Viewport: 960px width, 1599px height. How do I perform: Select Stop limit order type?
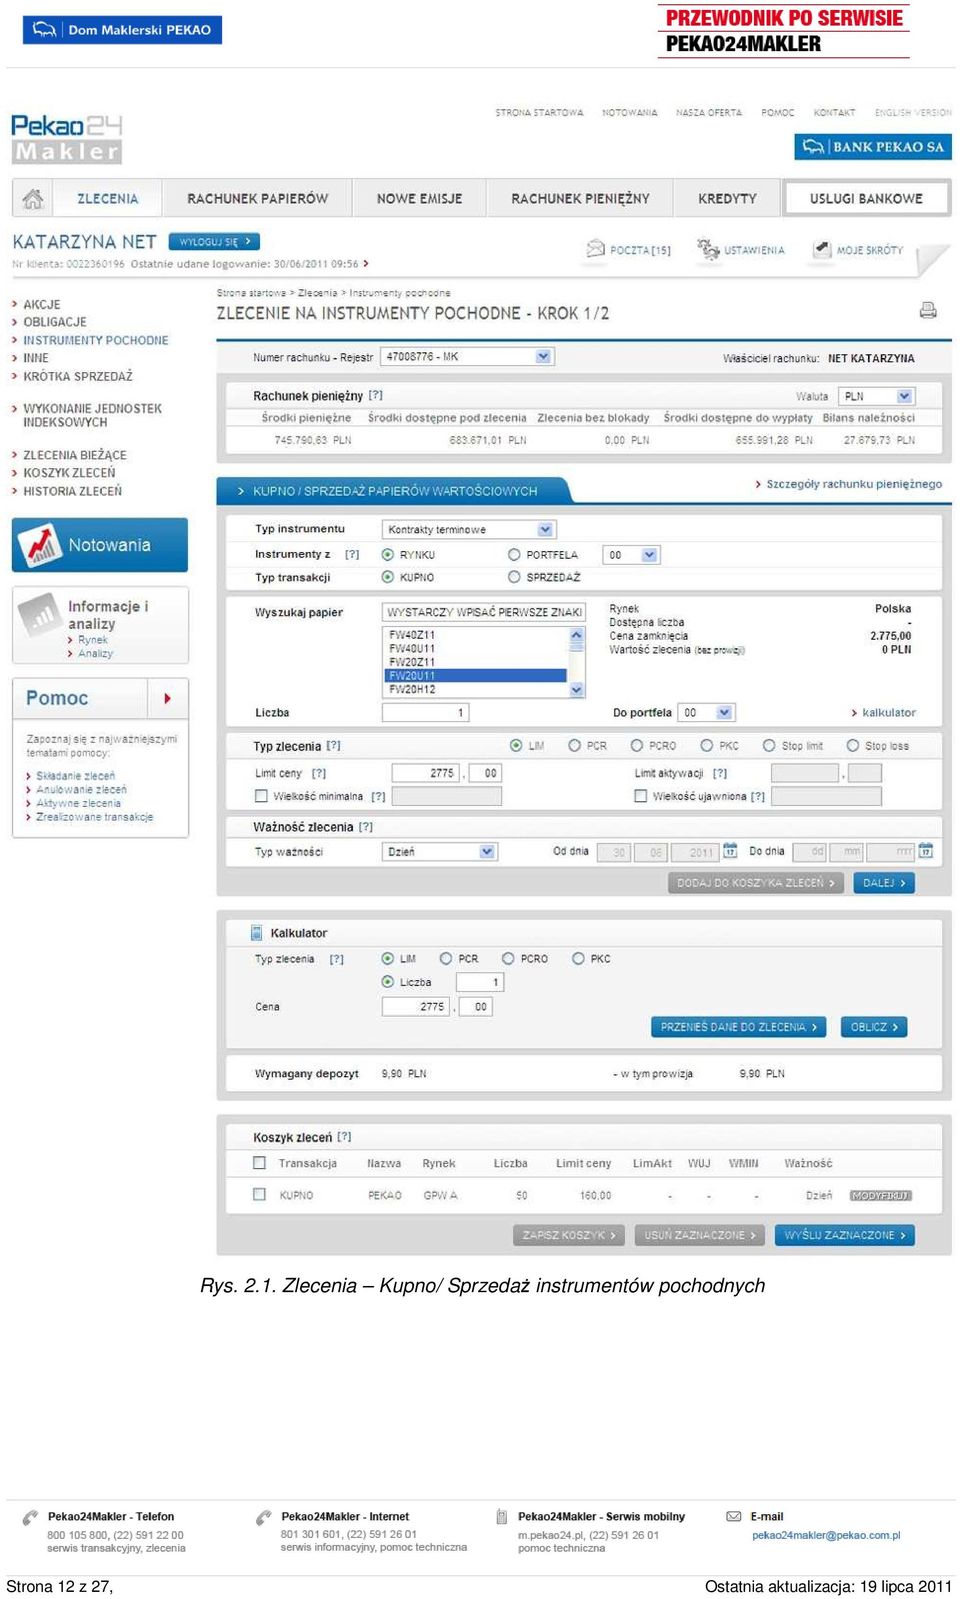coord(769,745)
